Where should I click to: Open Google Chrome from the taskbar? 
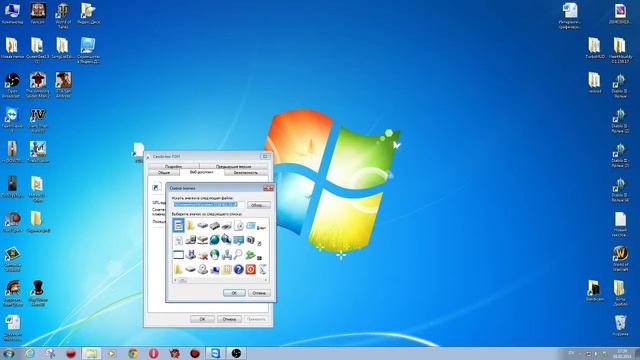click(x=133, y=353)
